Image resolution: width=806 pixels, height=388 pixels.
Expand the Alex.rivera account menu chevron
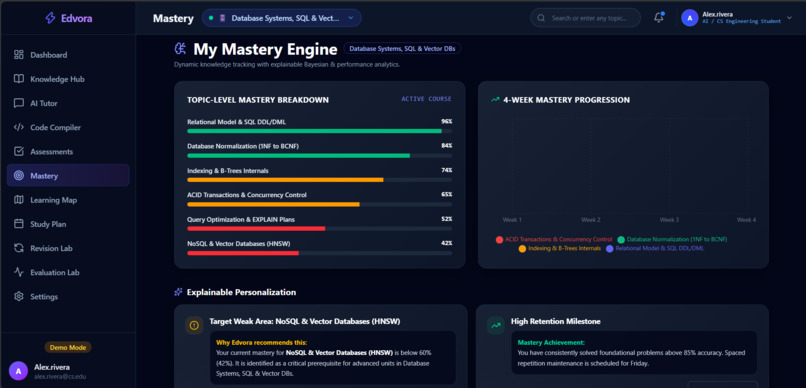click(x=790, y=18)
